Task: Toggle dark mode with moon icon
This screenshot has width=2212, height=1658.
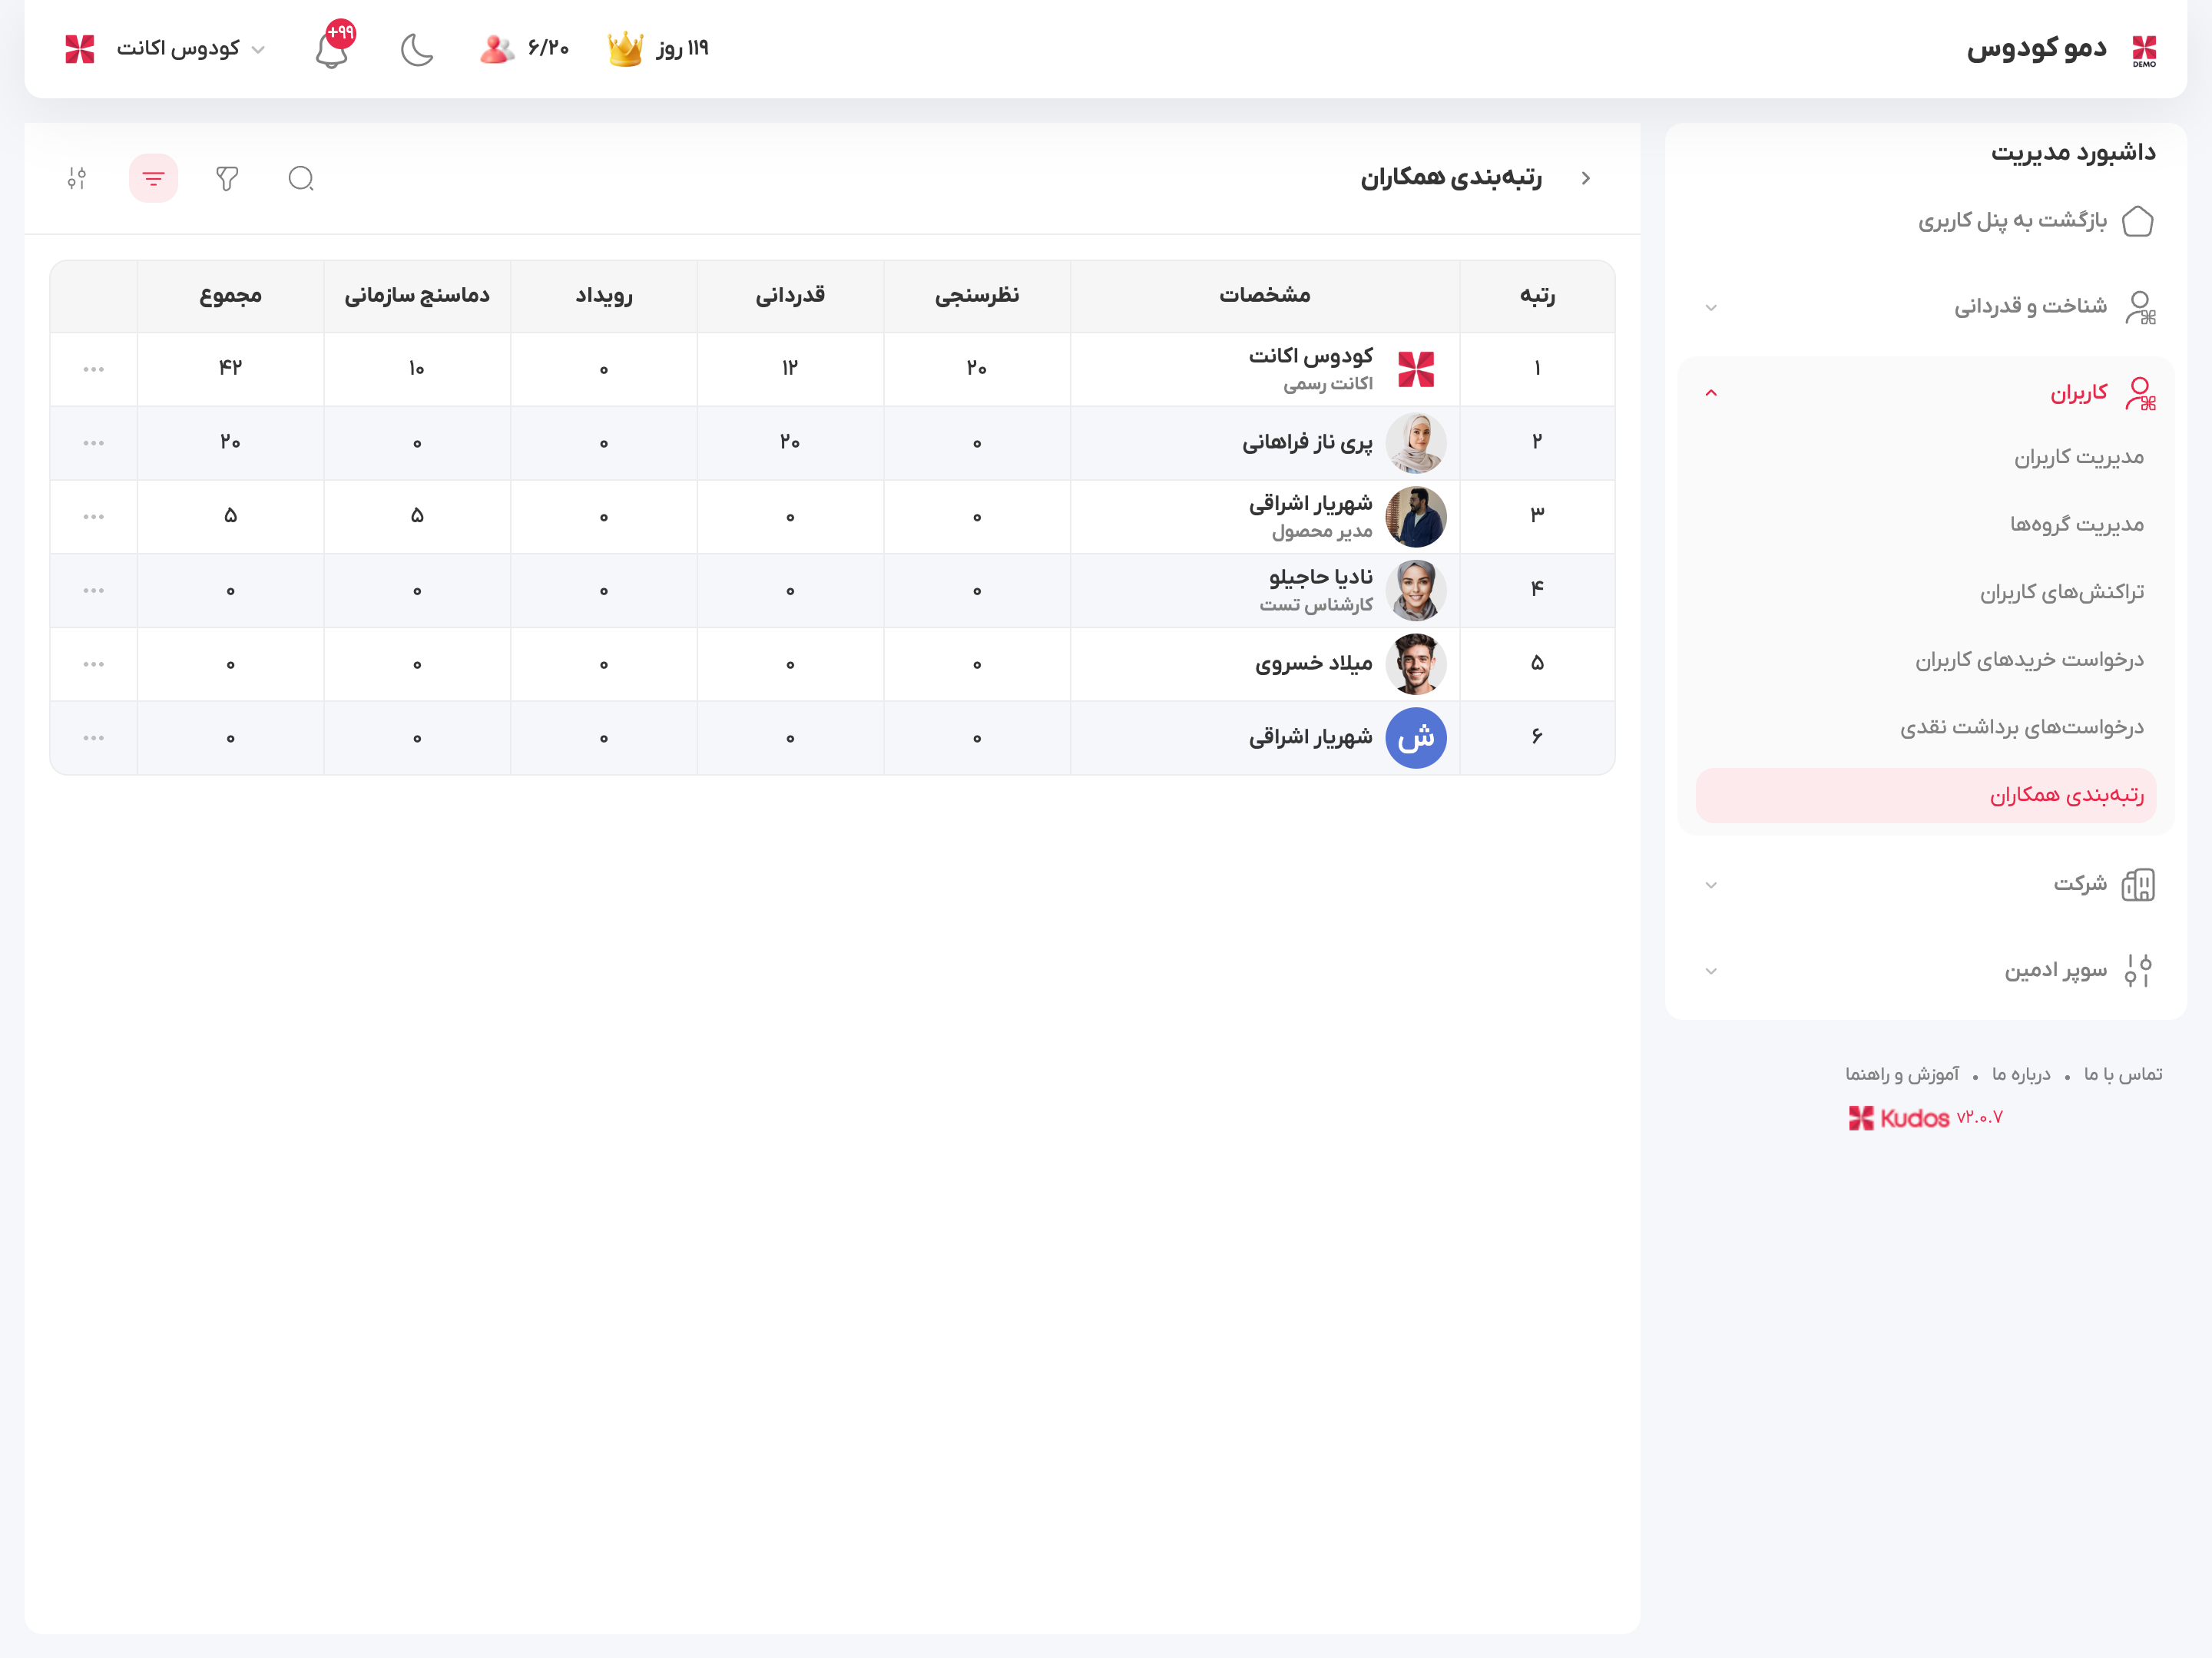Action: (417, 49)
